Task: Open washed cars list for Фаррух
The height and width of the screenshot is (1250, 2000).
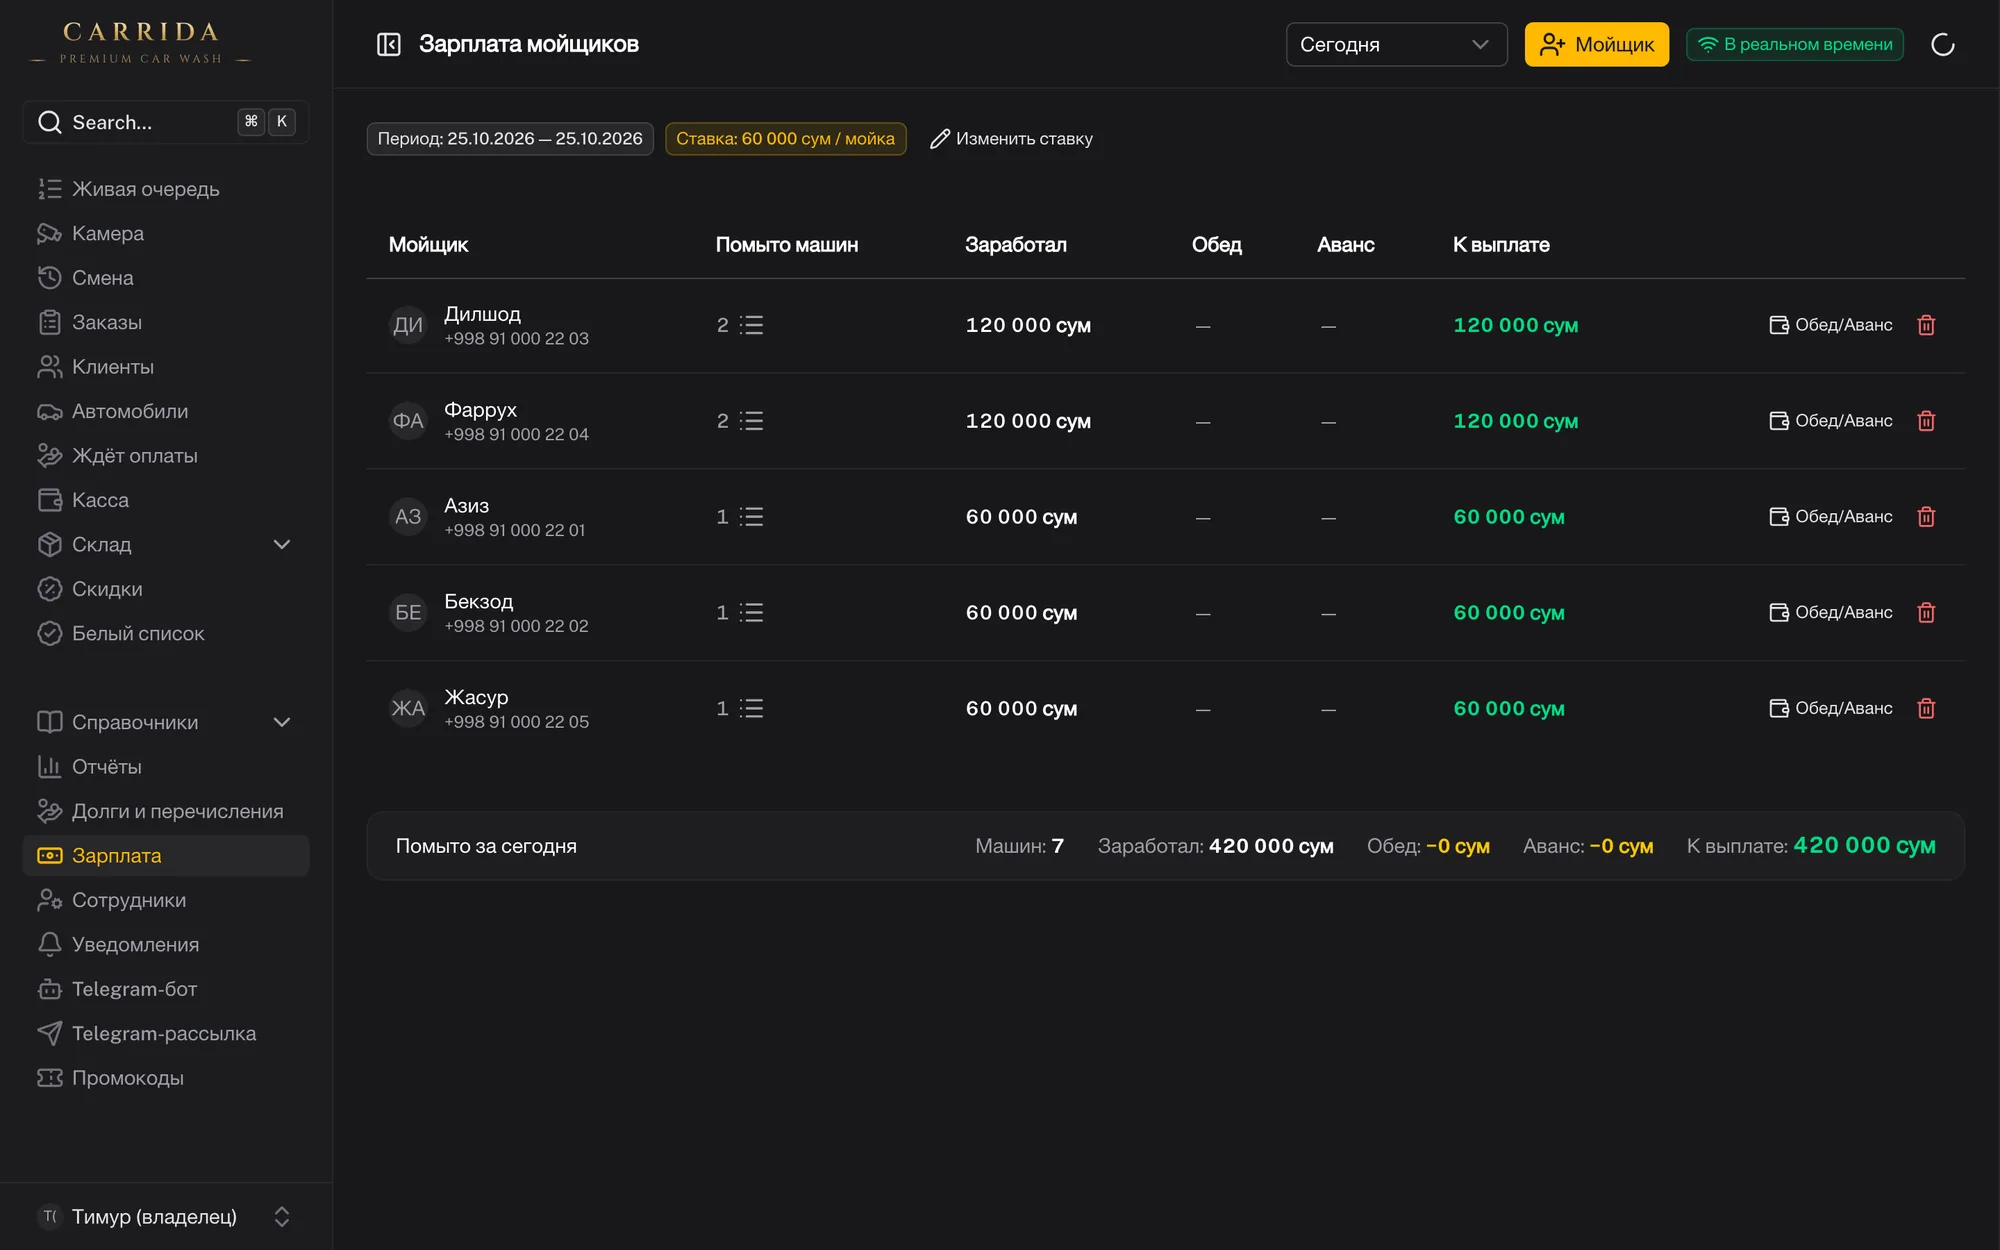Action: [x=751, y=421]
